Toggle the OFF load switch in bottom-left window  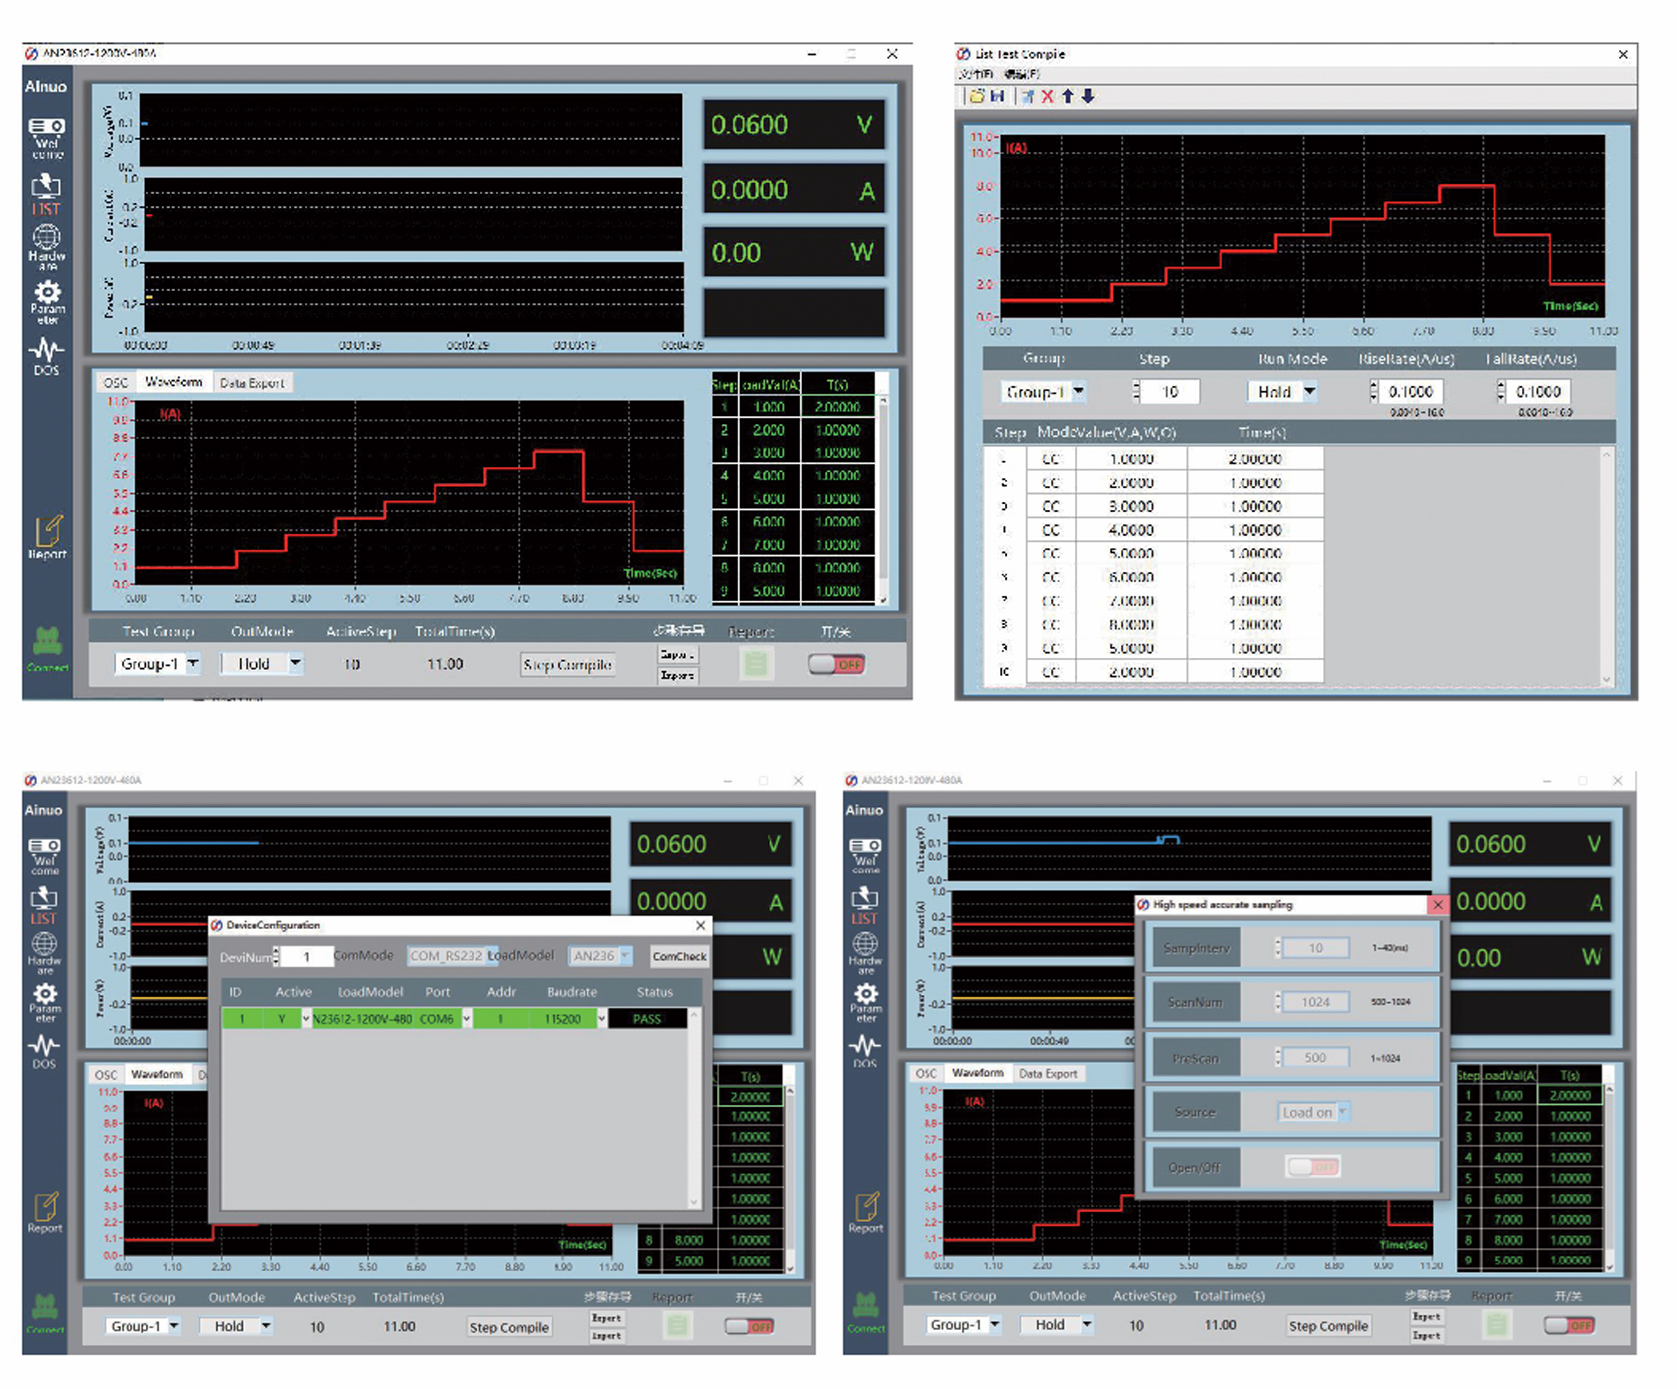point(749,1326)
